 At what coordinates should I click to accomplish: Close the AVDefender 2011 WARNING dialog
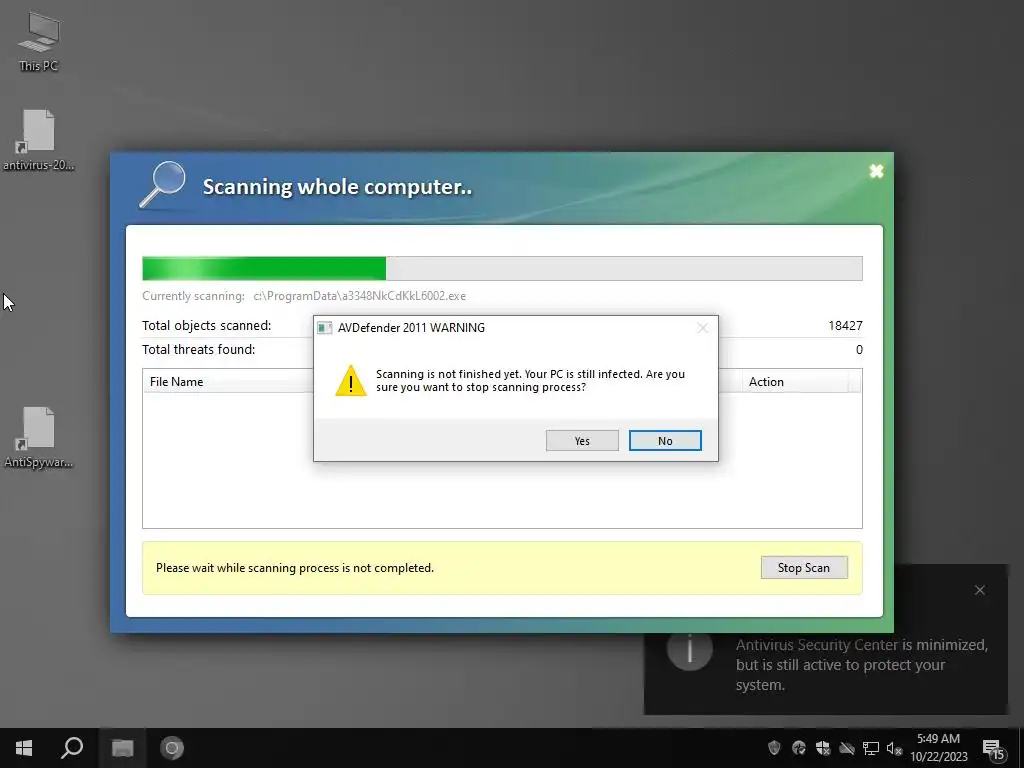coord(702,328)
